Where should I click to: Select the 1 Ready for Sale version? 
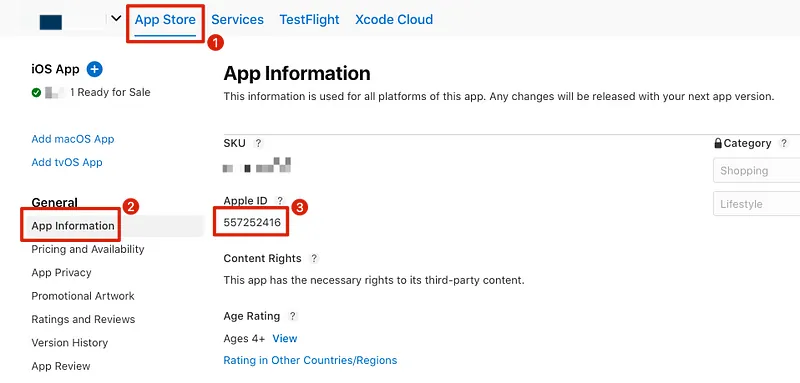pos(110,93)
